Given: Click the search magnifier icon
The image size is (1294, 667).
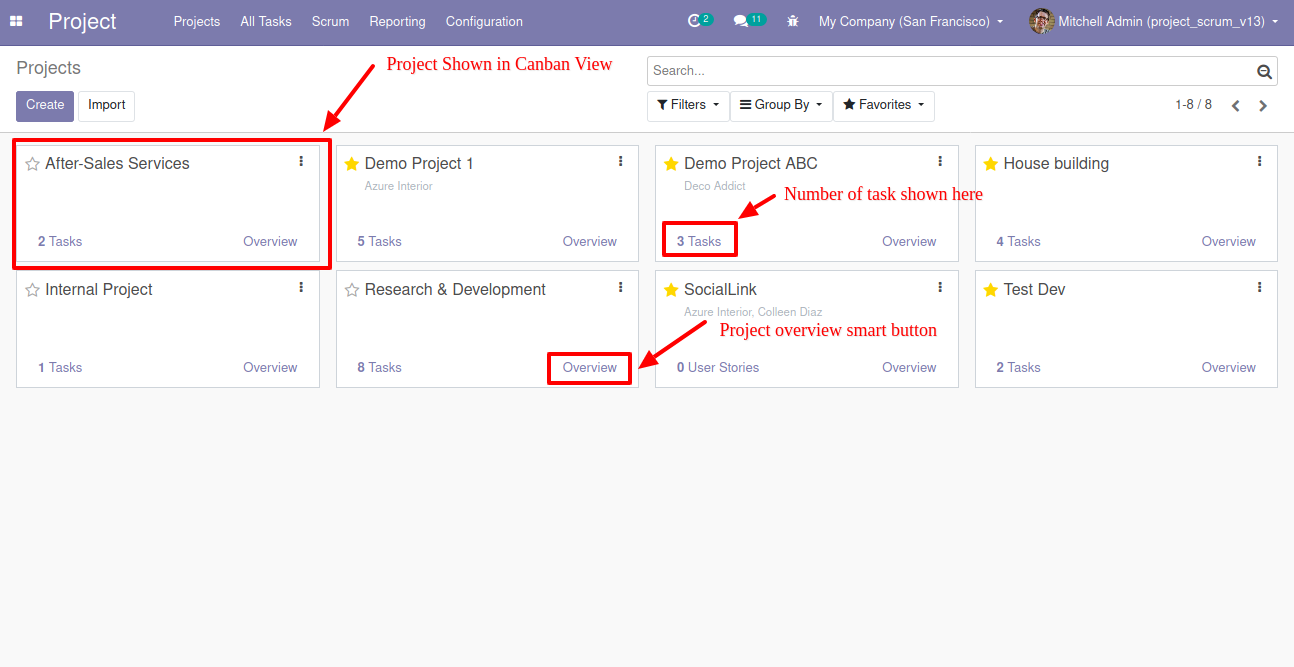Looking at the screenshot, I should click(x=1264, y=71).
